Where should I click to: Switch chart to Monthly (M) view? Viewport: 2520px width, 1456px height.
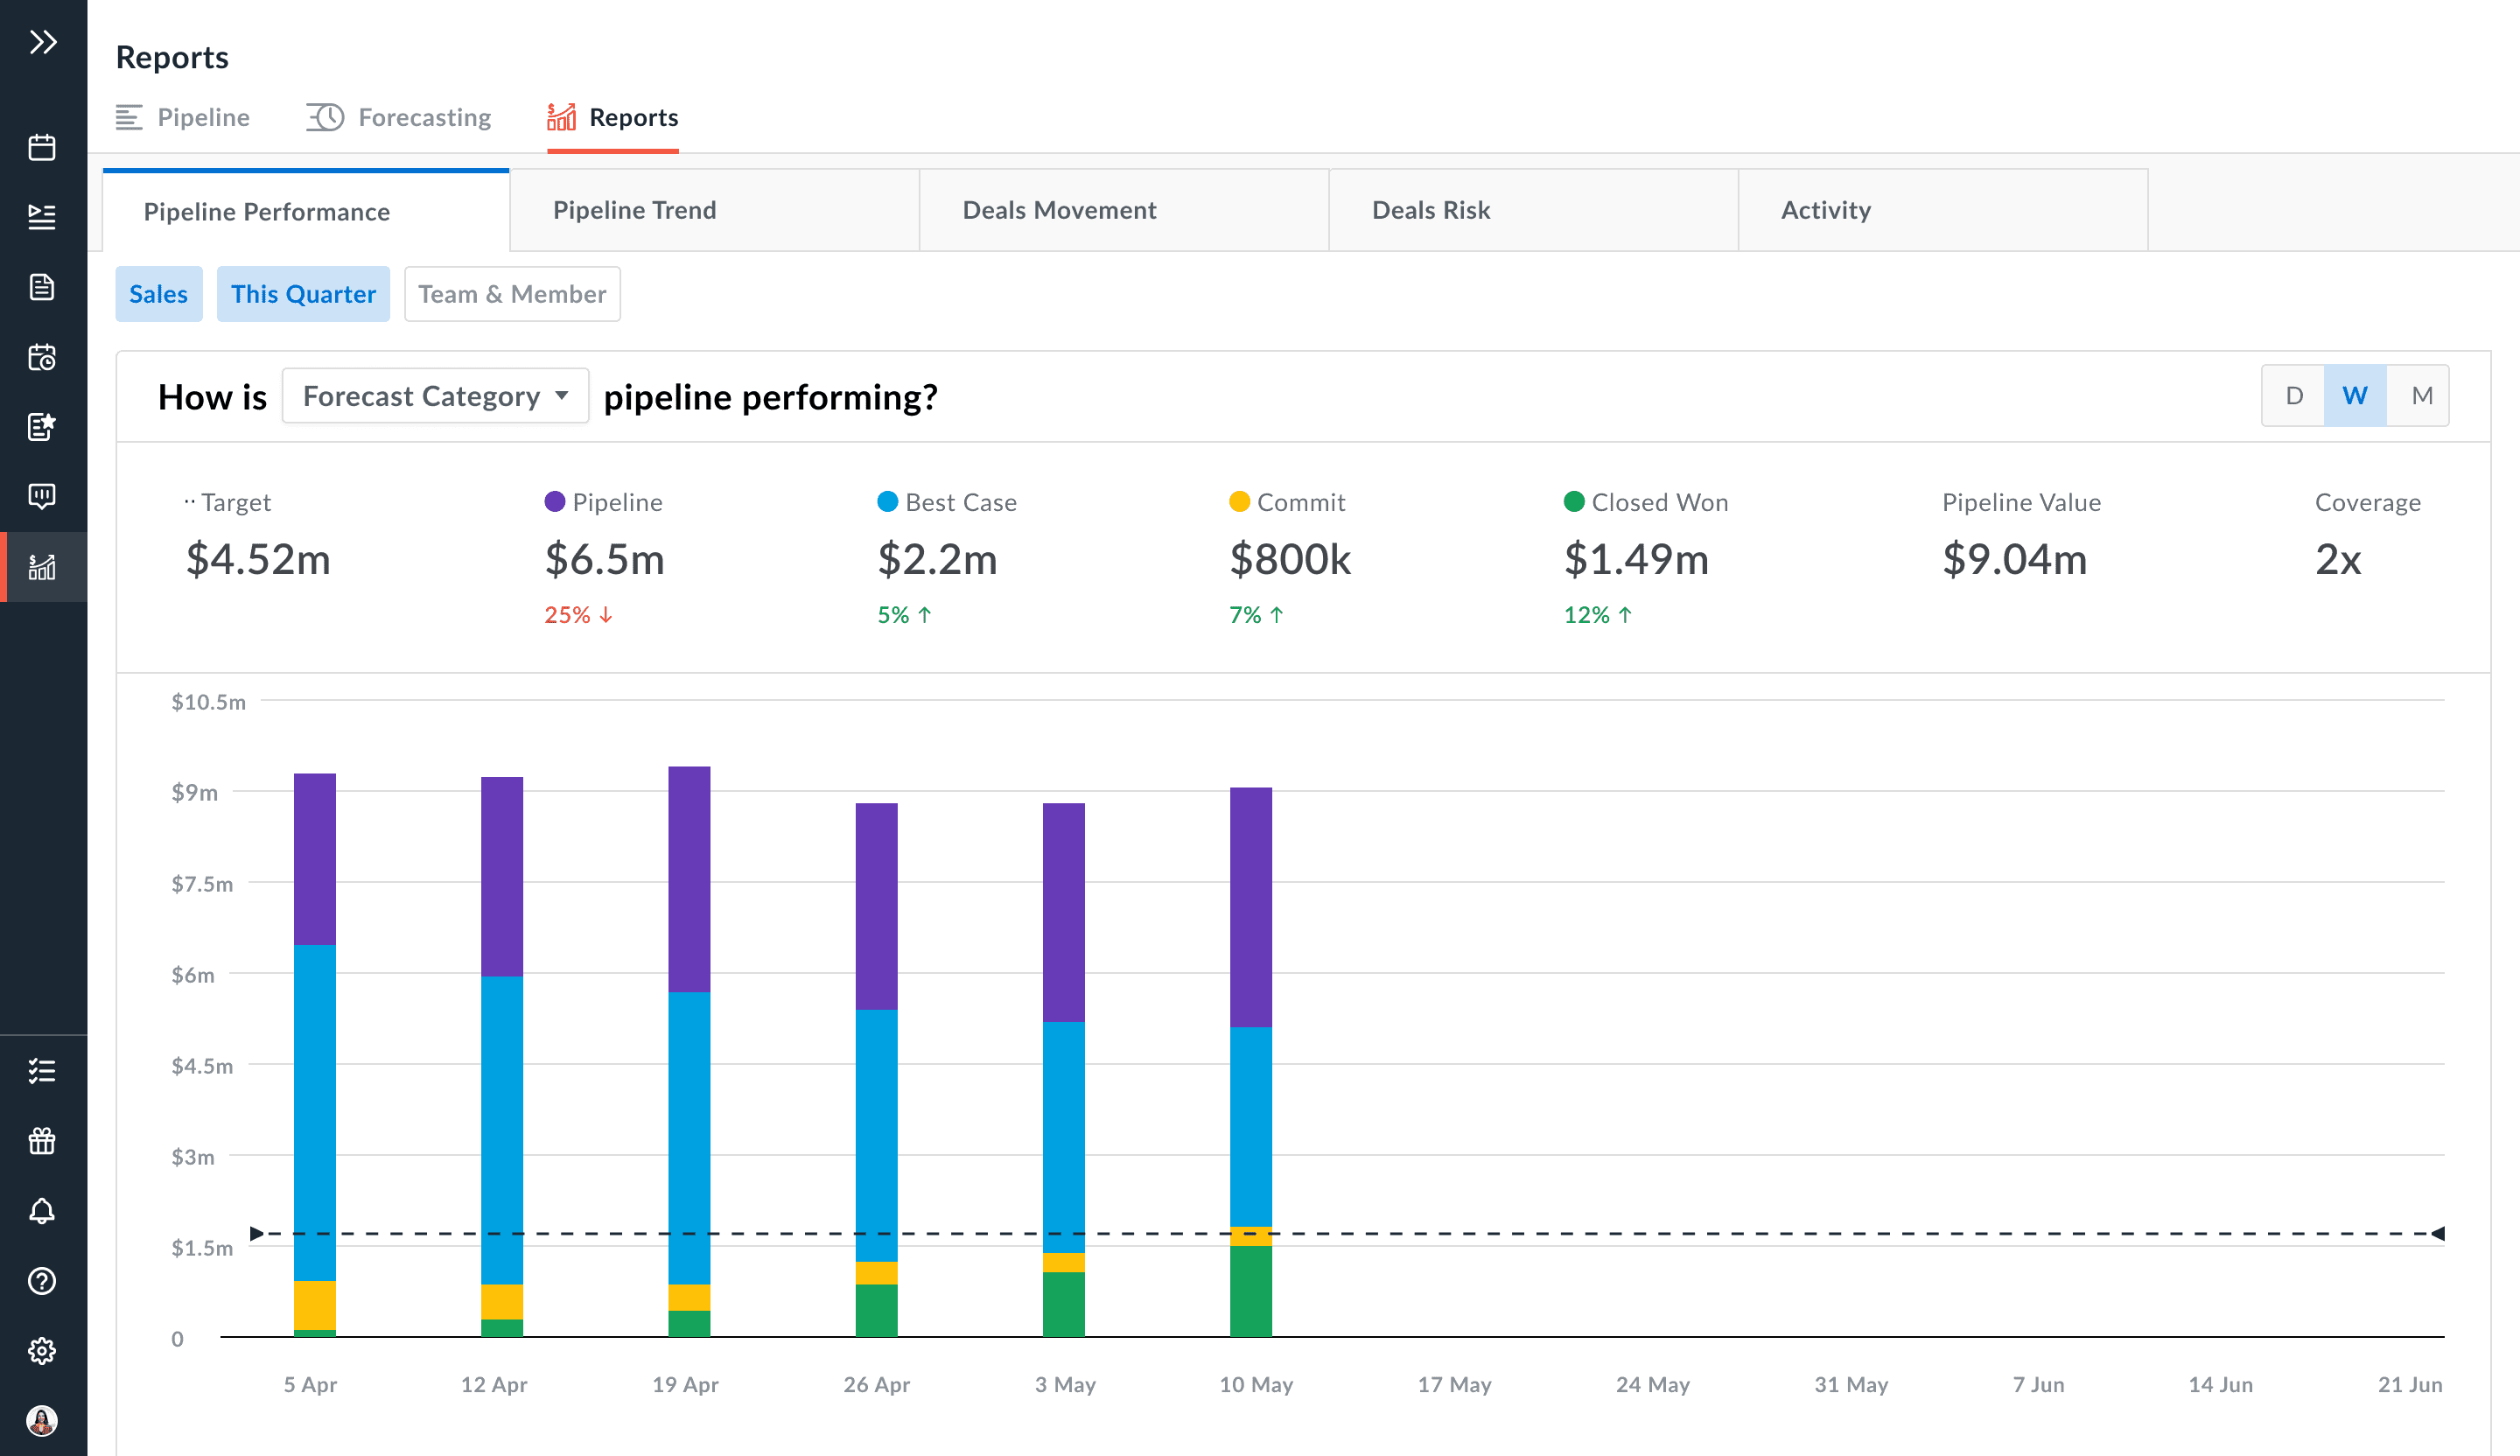(2421, 396)
